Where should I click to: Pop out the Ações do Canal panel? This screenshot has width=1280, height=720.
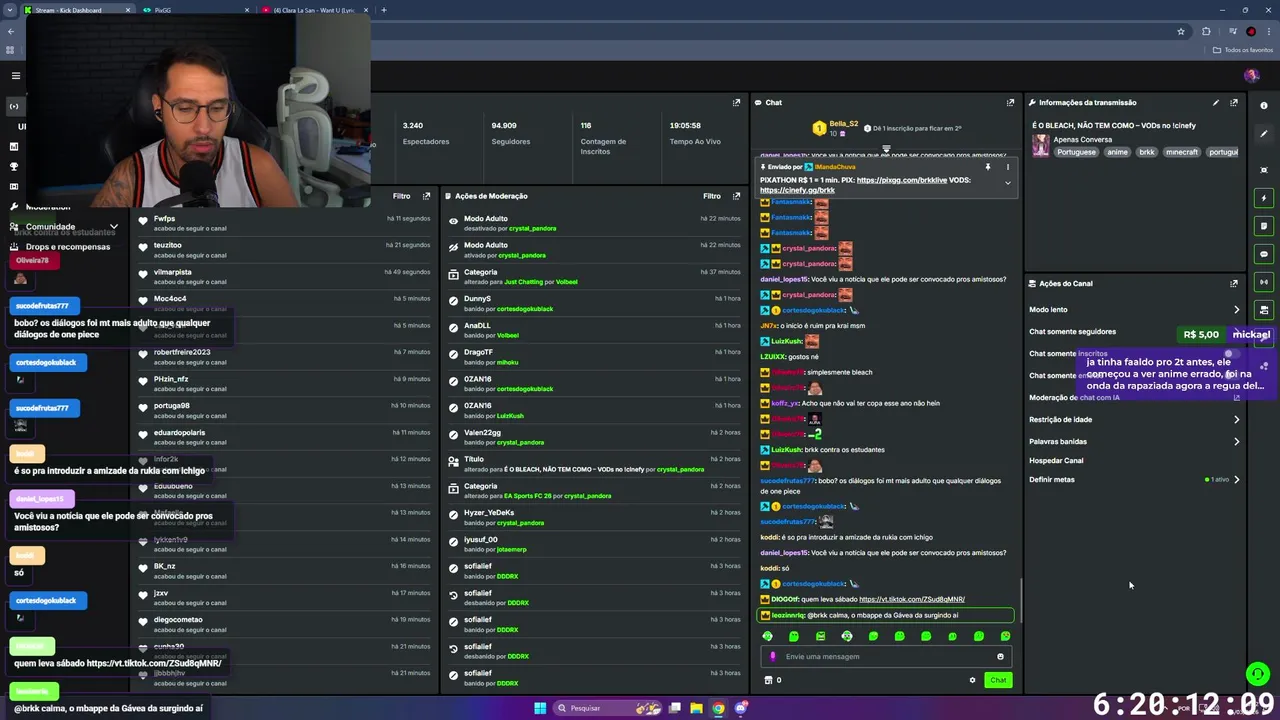tap(1234, 283)
